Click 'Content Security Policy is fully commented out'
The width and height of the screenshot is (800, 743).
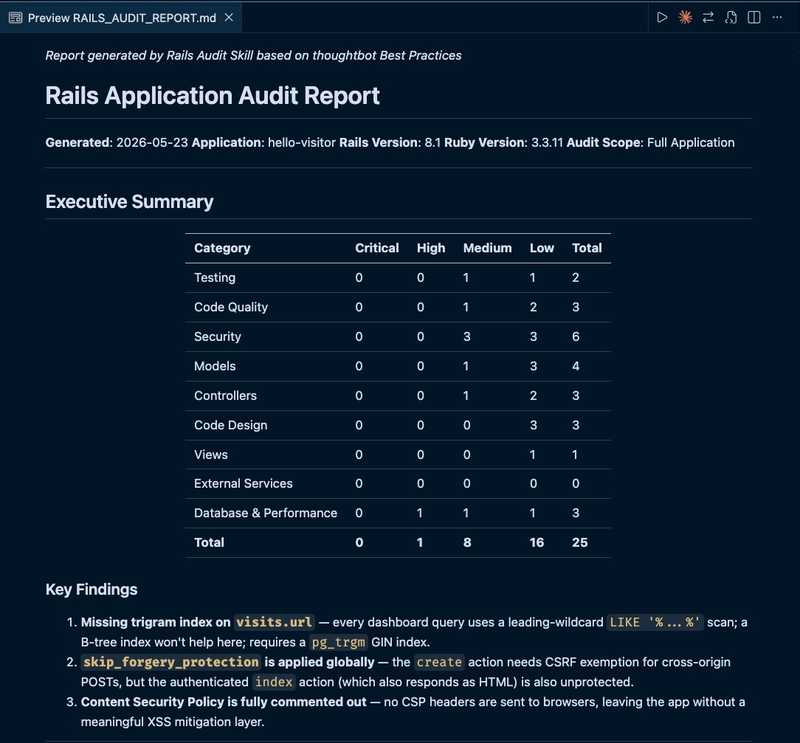(223, 702)
